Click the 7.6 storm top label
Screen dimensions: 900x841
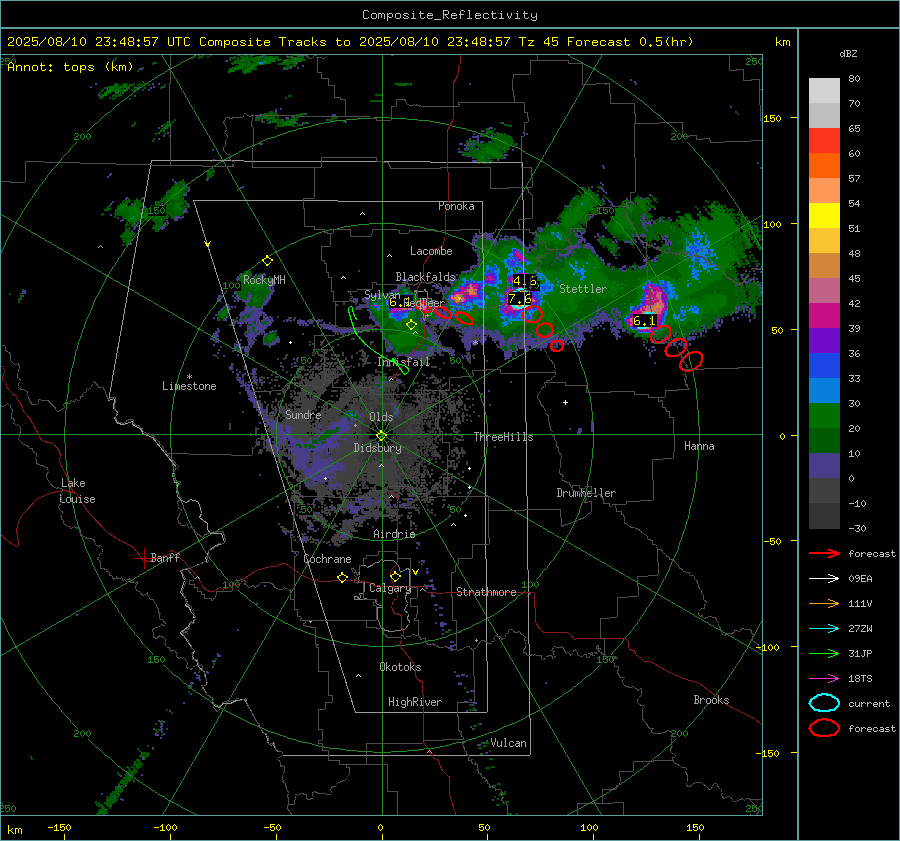coord(520,299)
